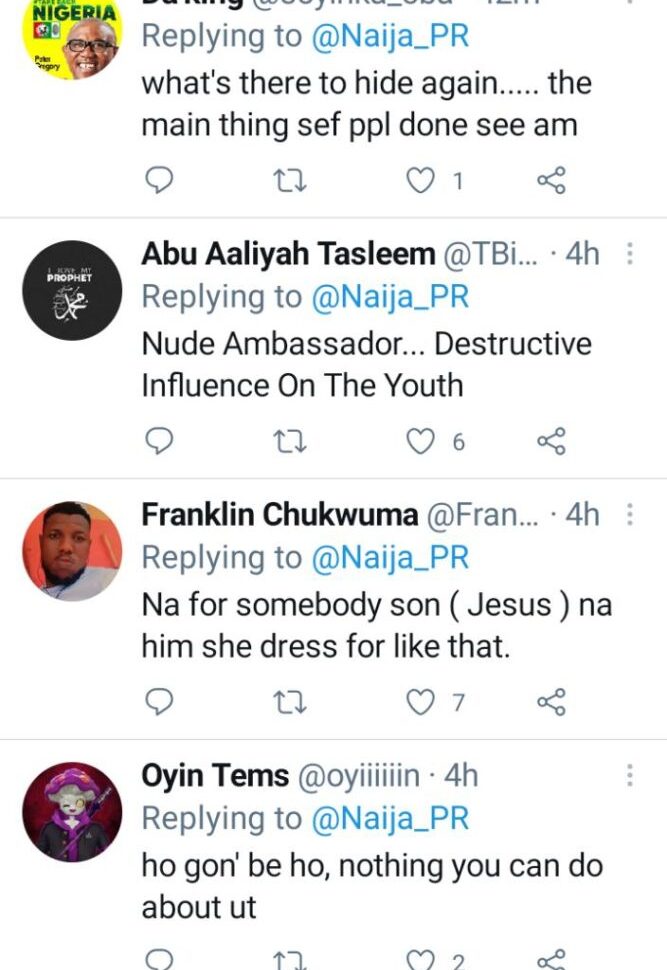The image size is (667, 970).
Task: Like Franklin Chukwuma's tweet
Action: (x=422, y=702)
